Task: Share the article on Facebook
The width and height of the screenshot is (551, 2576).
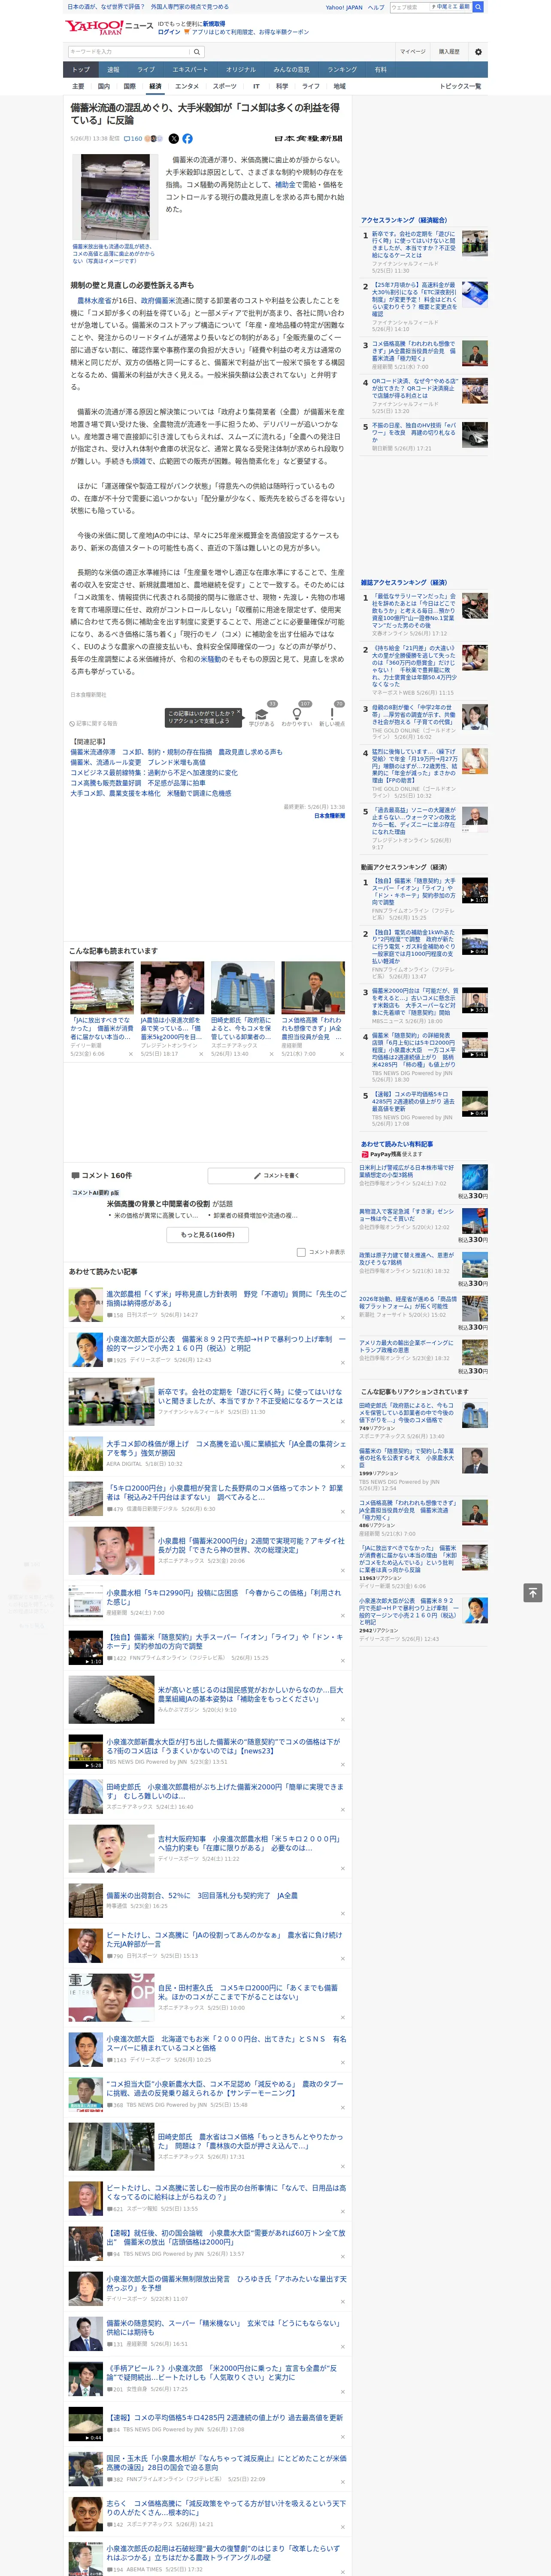Action: point(187,139)
